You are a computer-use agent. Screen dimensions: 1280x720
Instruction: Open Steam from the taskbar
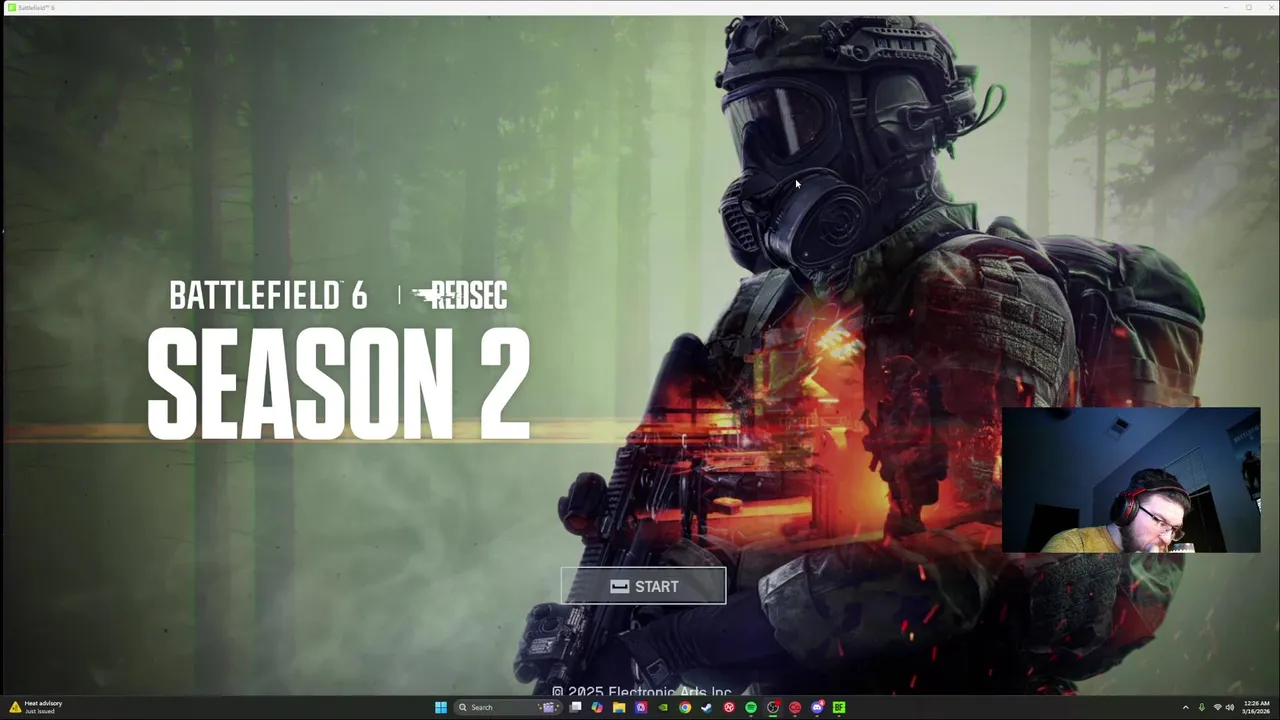(x=706, y=708)
